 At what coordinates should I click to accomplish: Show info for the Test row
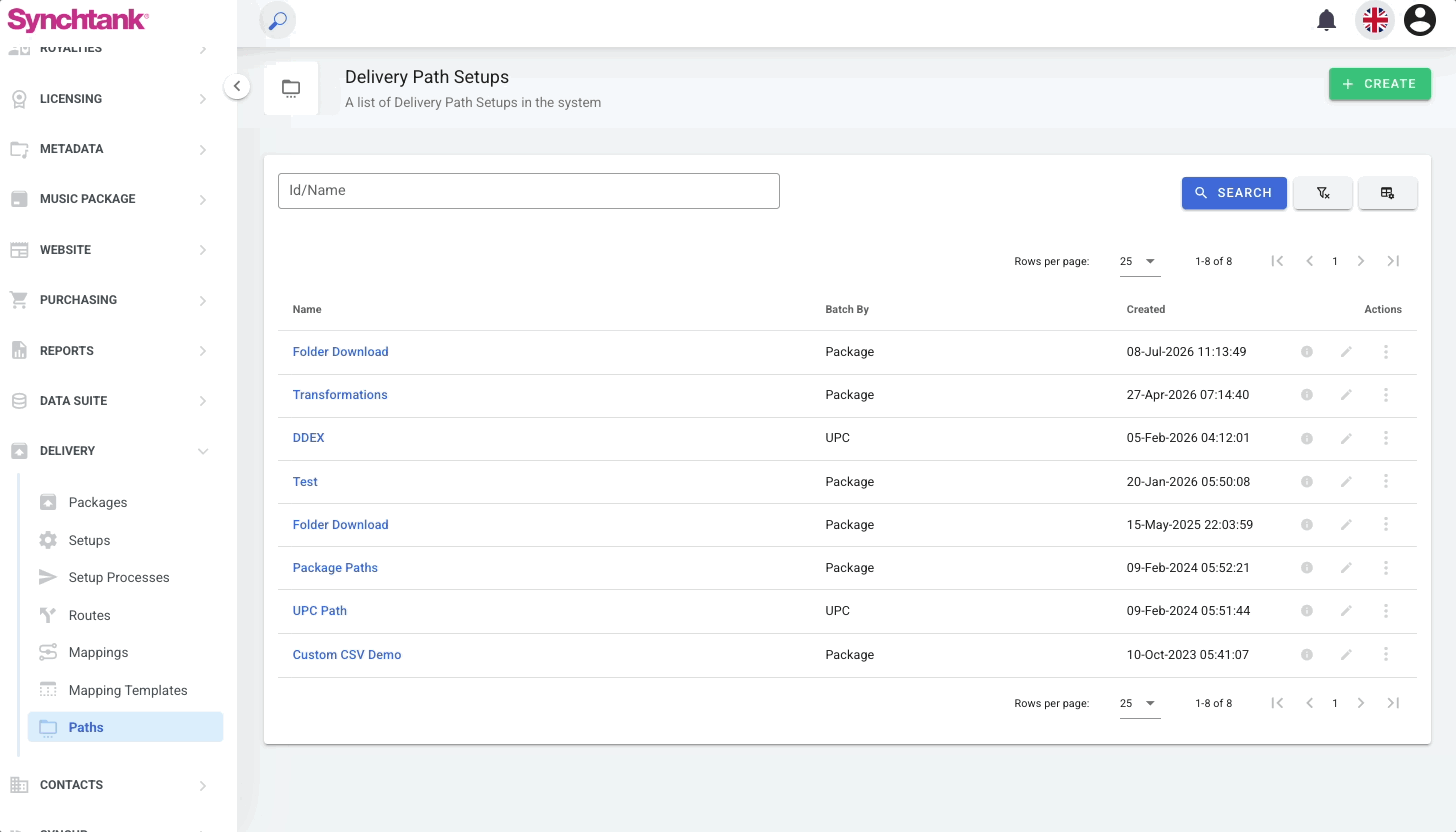(1306, 482)
